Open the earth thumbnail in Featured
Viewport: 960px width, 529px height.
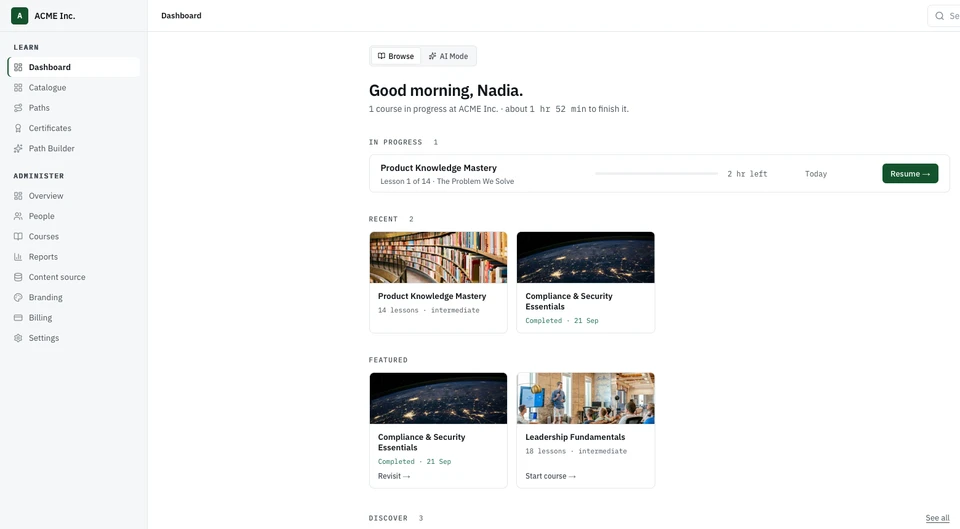pos(438,398)
